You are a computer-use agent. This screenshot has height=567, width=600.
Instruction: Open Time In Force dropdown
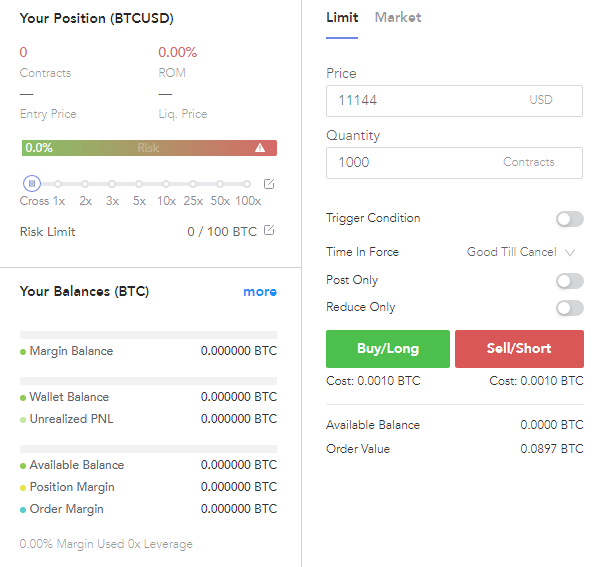coord(520,252)
